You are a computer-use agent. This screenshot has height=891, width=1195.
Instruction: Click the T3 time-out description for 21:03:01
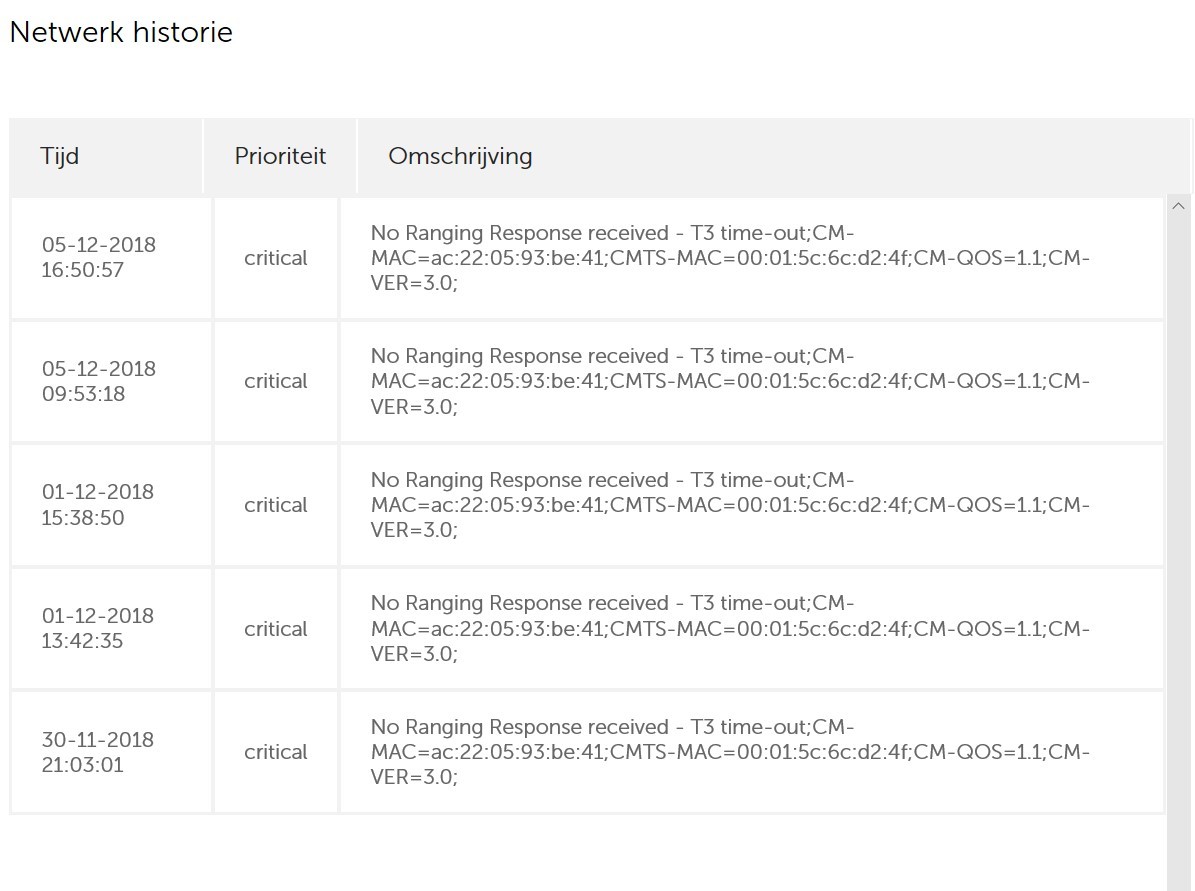(x=730, y=752)
